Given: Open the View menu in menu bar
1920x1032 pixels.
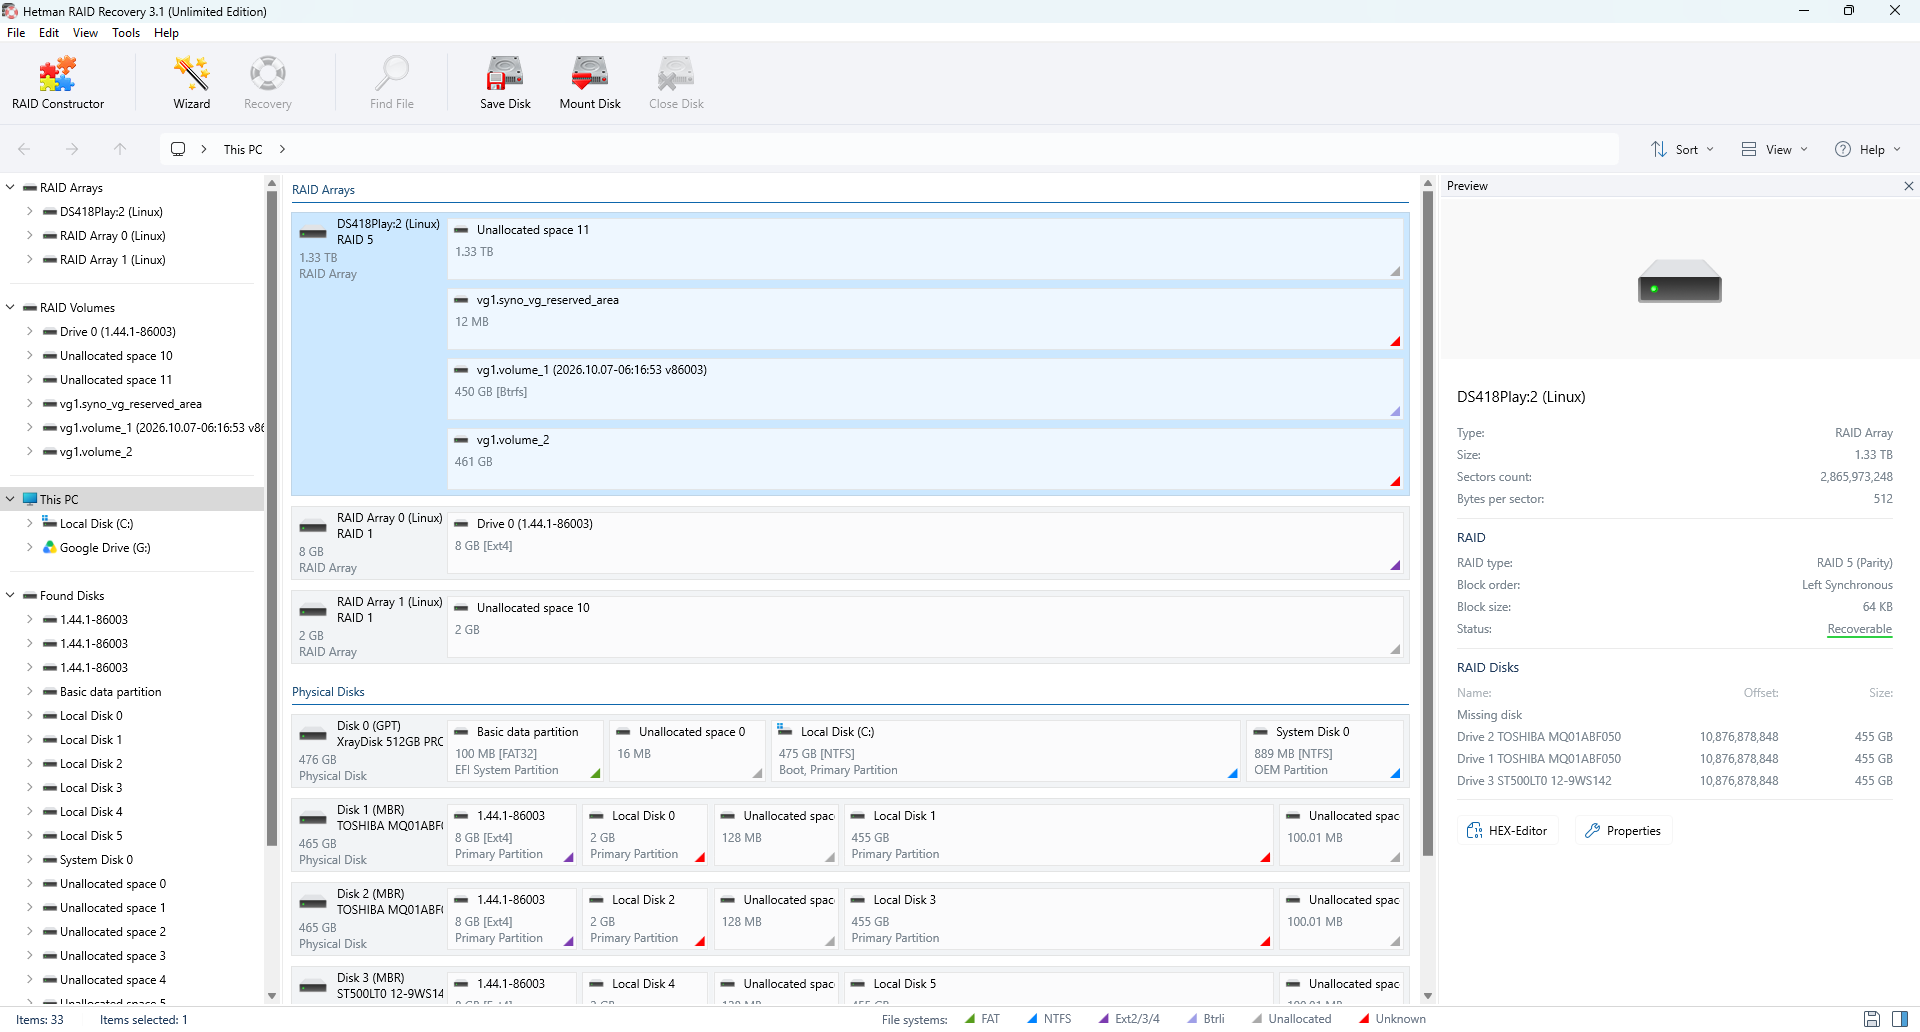Looking at the screenshot, I should tap(85, 33).
